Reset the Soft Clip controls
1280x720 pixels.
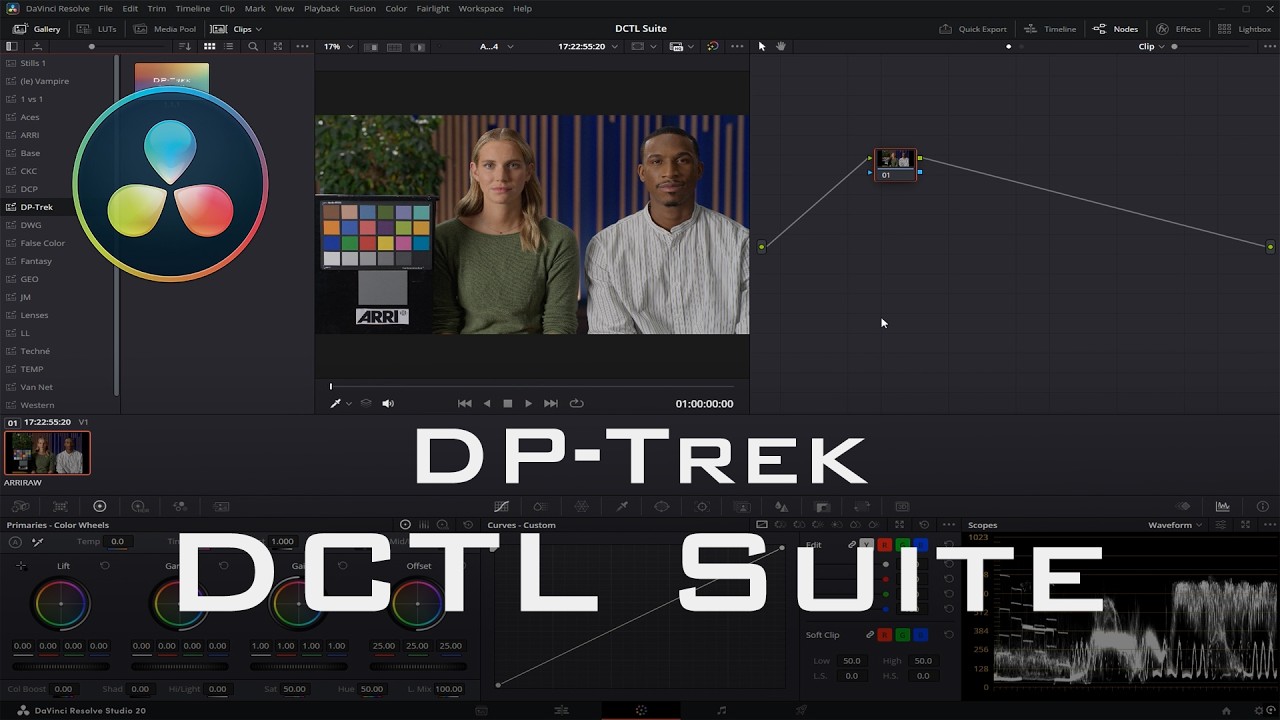tap(949, 635)
